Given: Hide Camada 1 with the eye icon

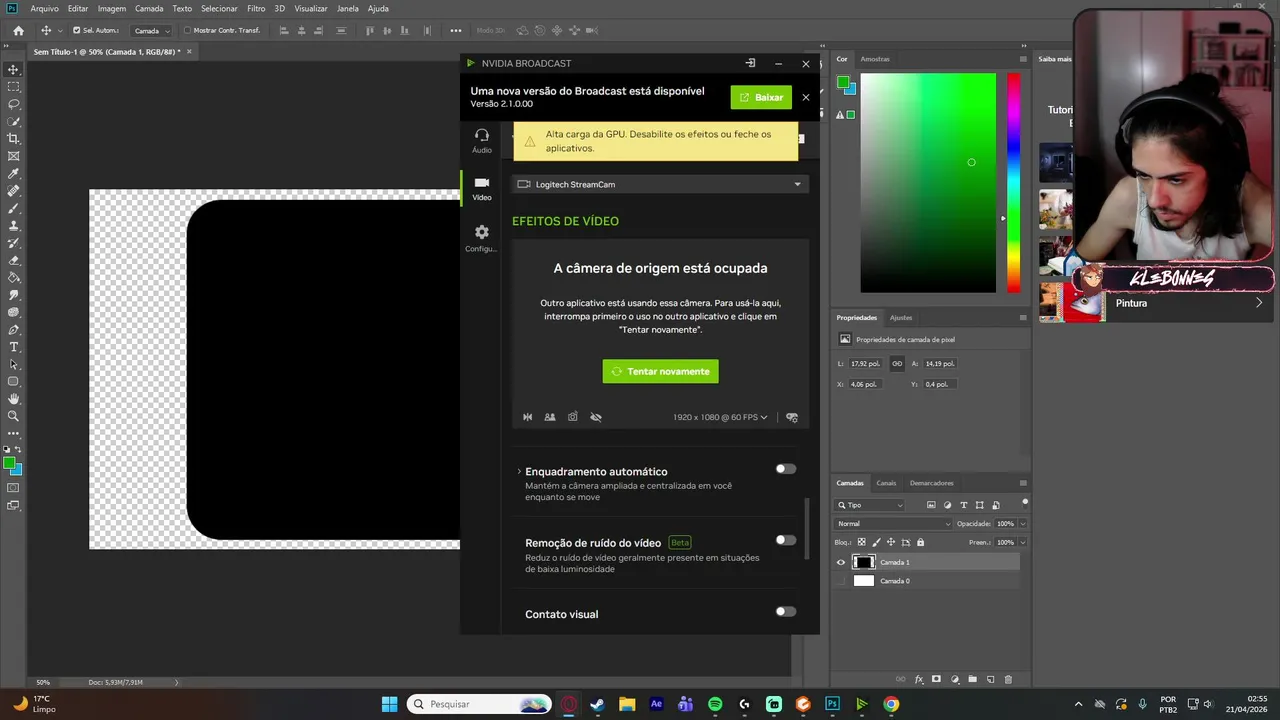Looking at the screenshot, I should coord(841,562).
